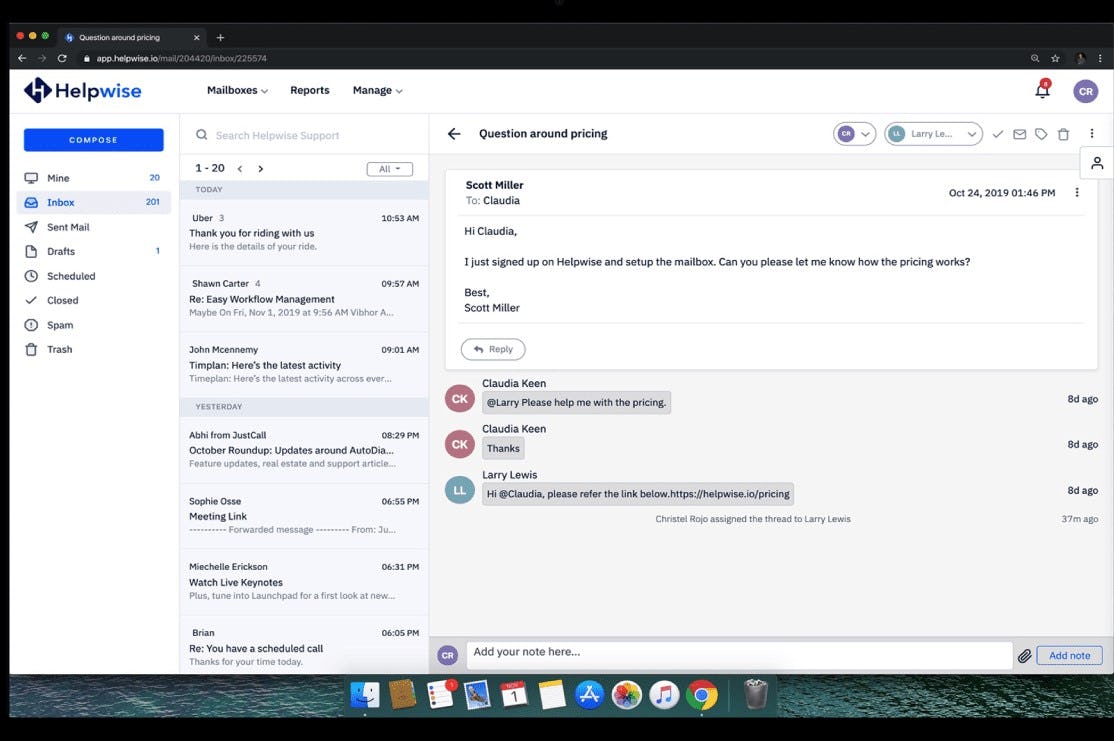Viewport: 1114px width, 741px height.
Task: Click the browser address bar
Action: tap(554, 58)
